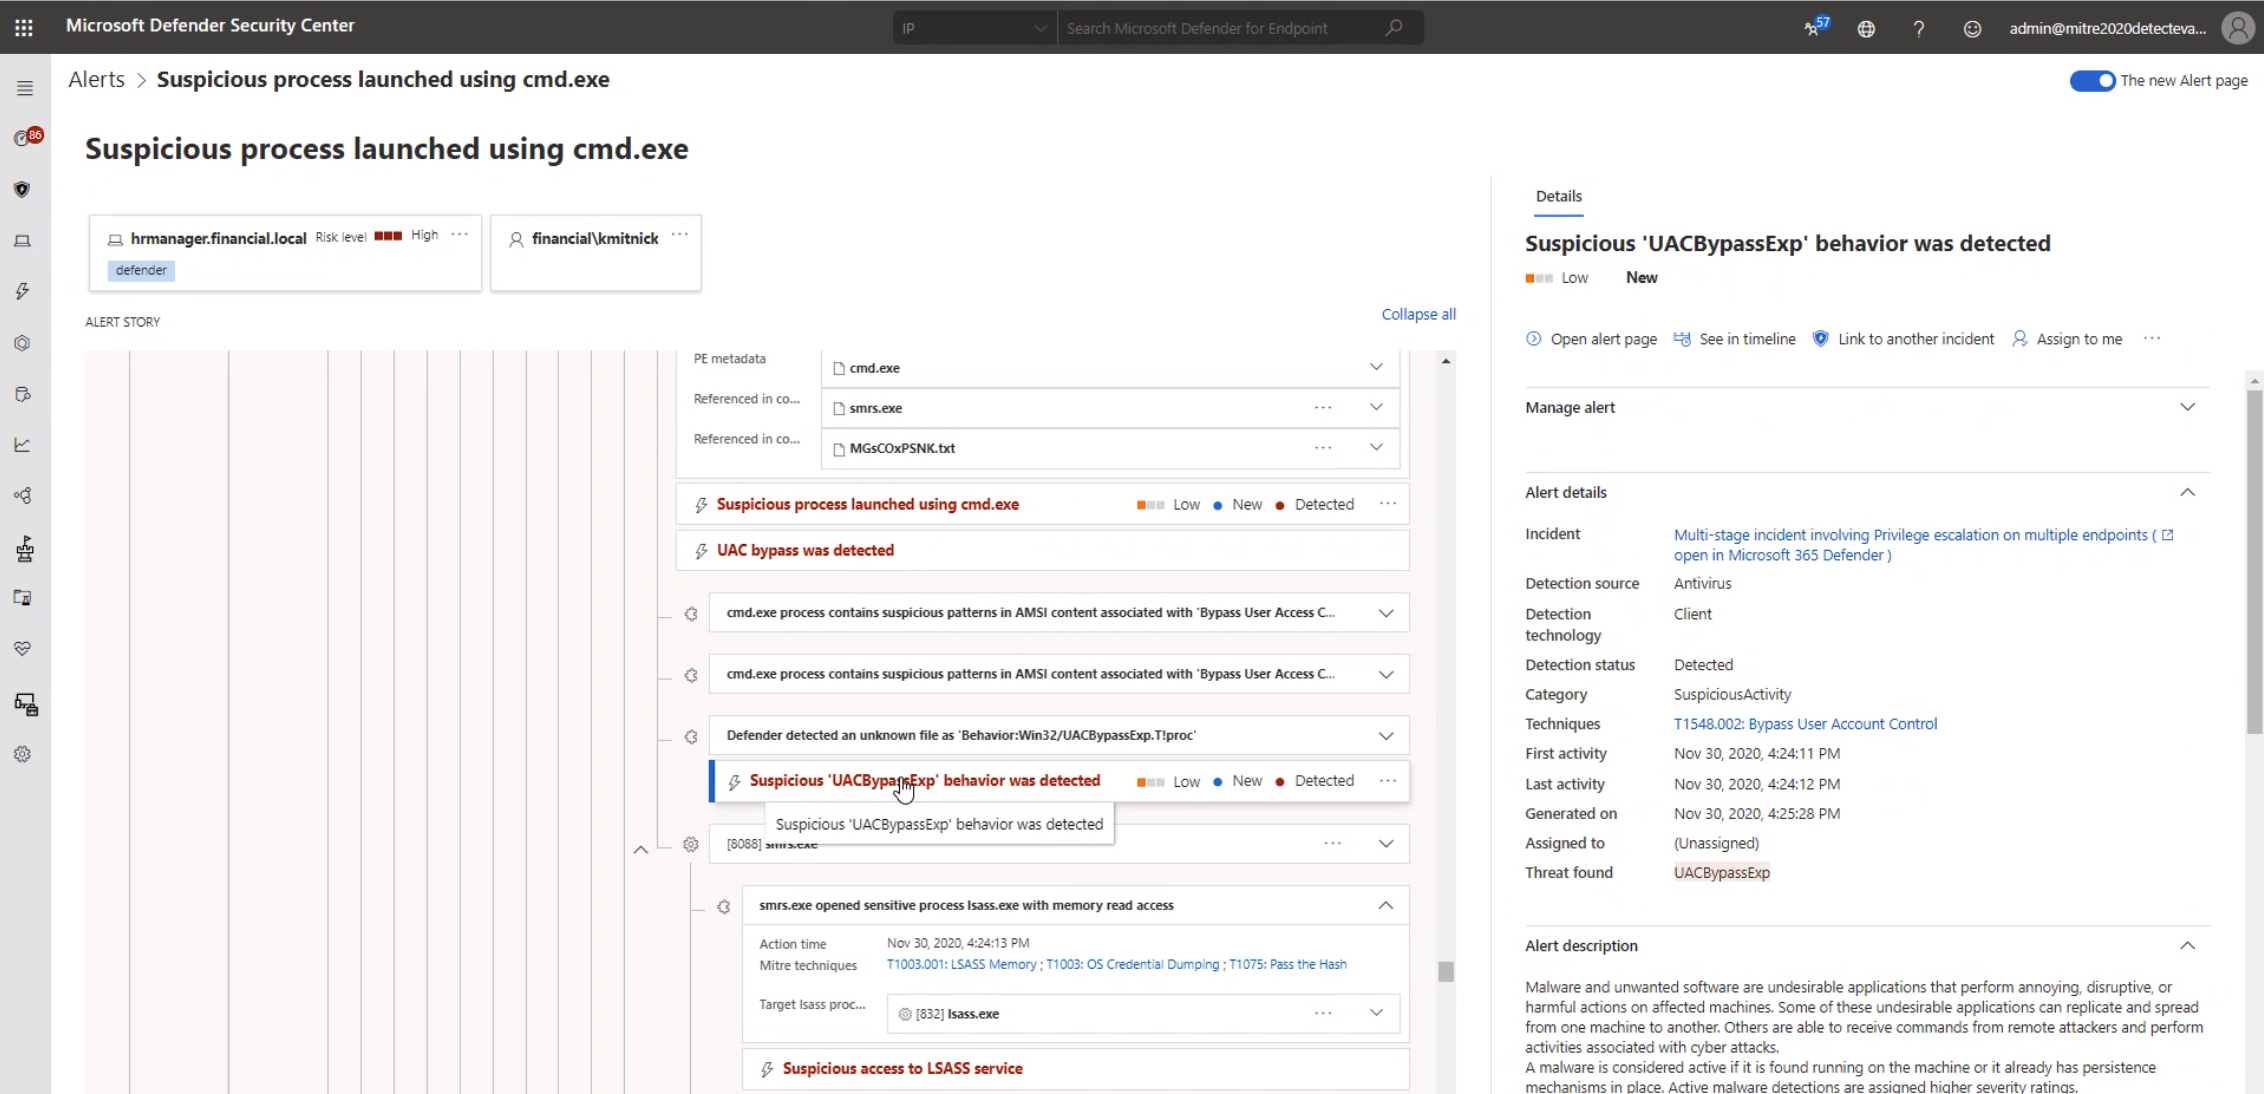Click the feedback smiley icon
2264x1094 pixels.
(x=1972, y=29)
